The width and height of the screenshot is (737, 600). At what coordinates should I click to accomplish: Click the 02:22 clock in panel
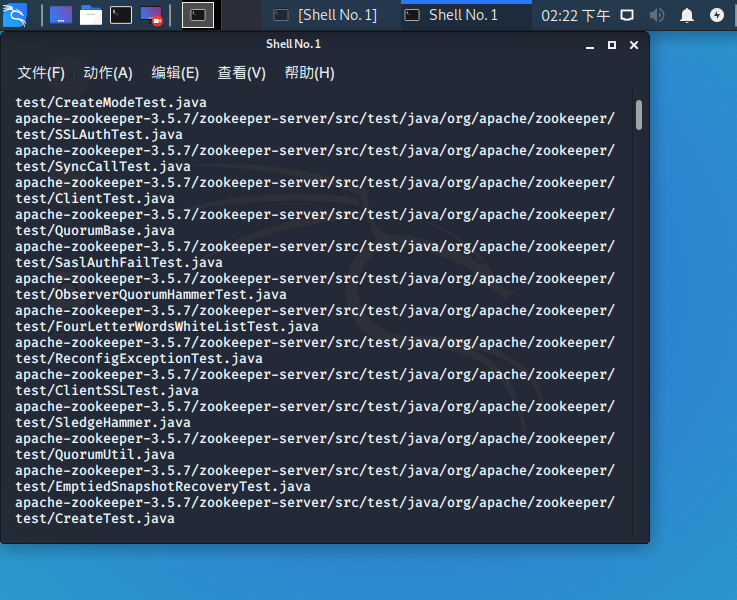click(x=575, y=16)
